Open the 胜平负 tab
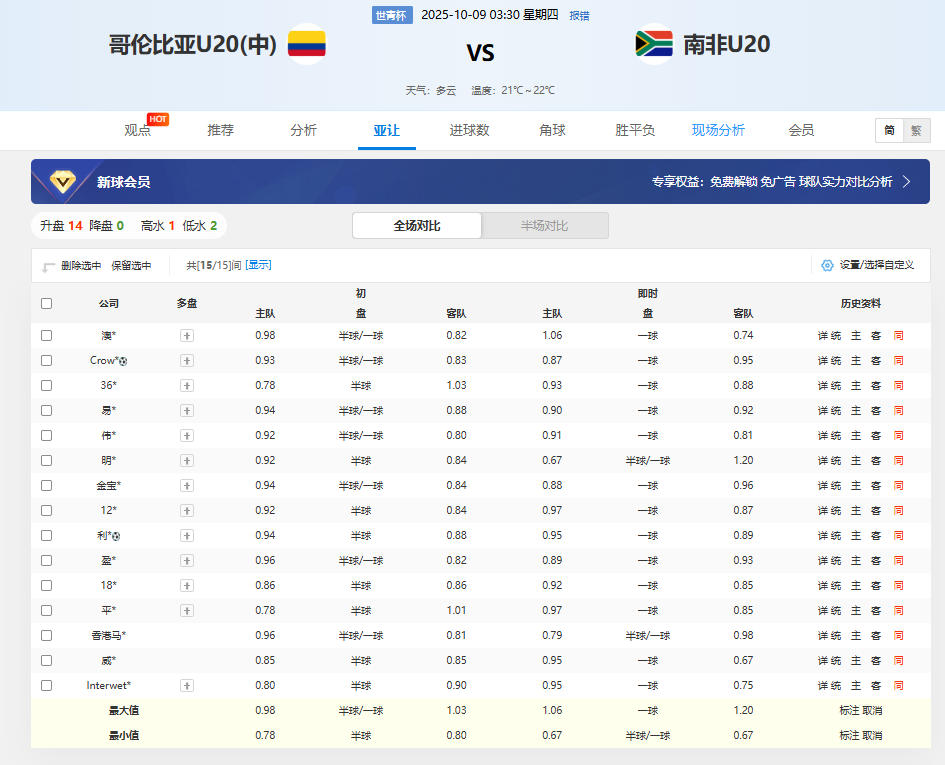The width and height of the screenshot is (945, 765). (x=635, y=130)
